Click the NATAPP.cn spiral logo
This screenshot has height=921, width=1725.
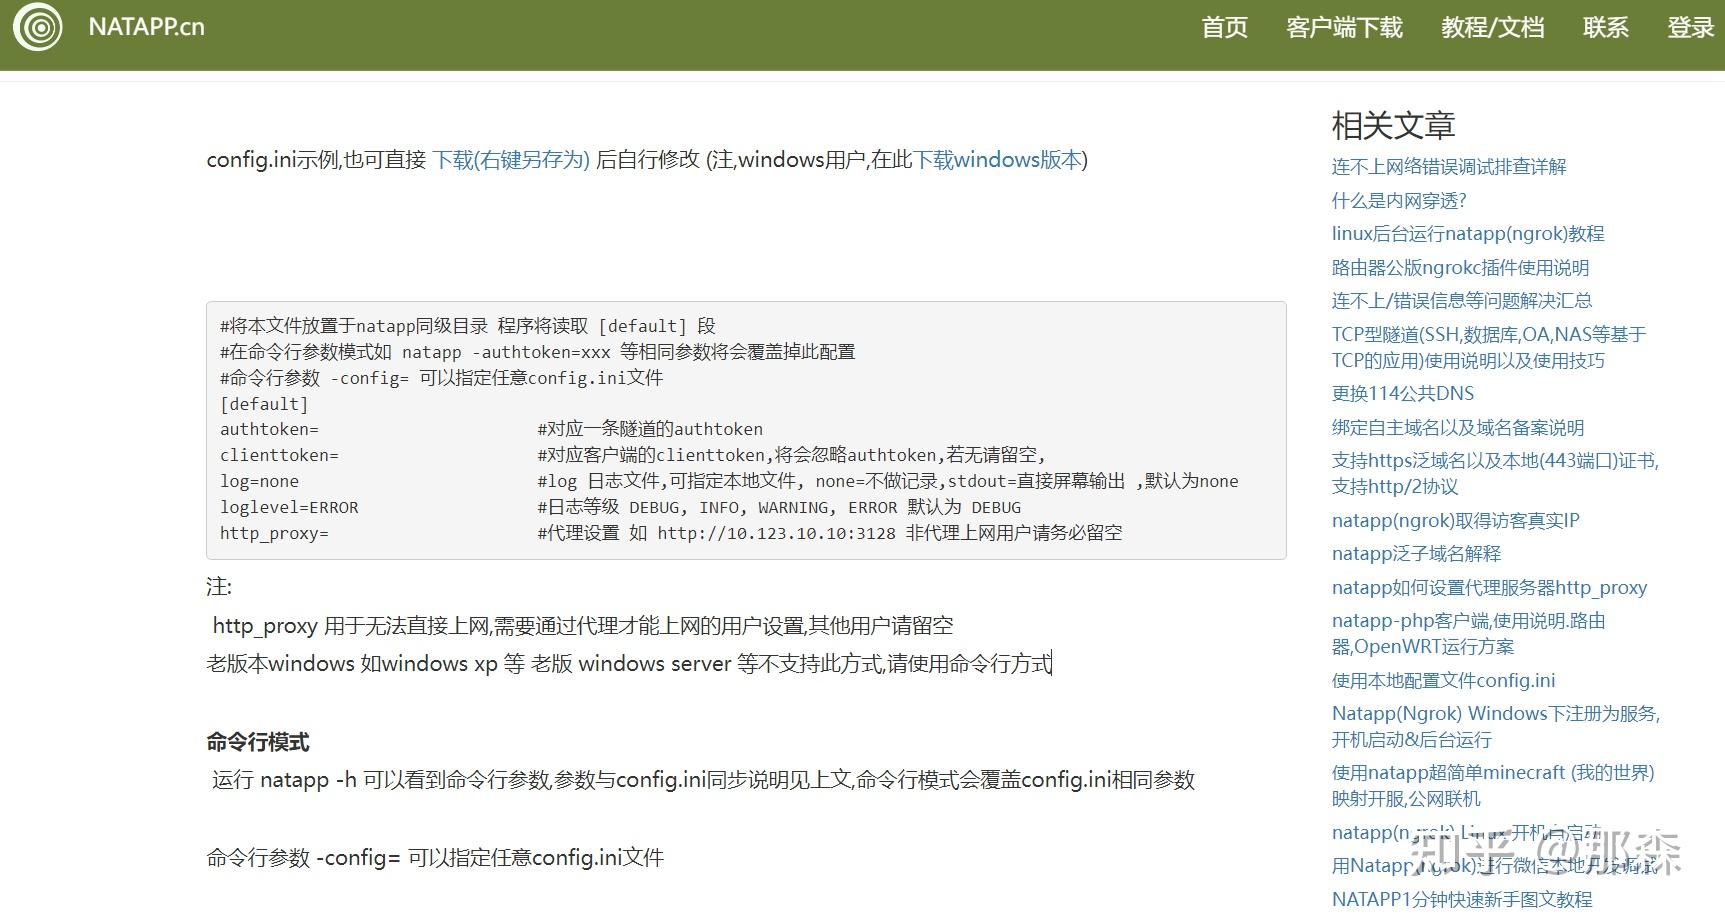click(38, 27)
